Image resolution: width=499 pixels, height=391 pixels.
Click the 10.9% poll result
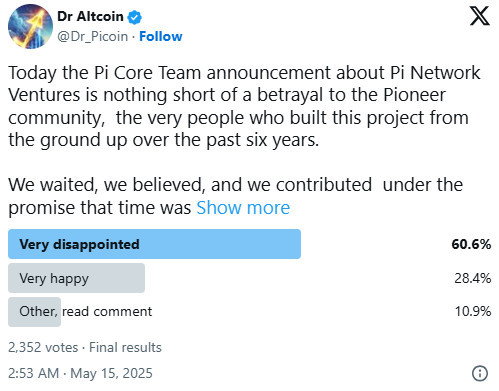(x=473, y=312)
